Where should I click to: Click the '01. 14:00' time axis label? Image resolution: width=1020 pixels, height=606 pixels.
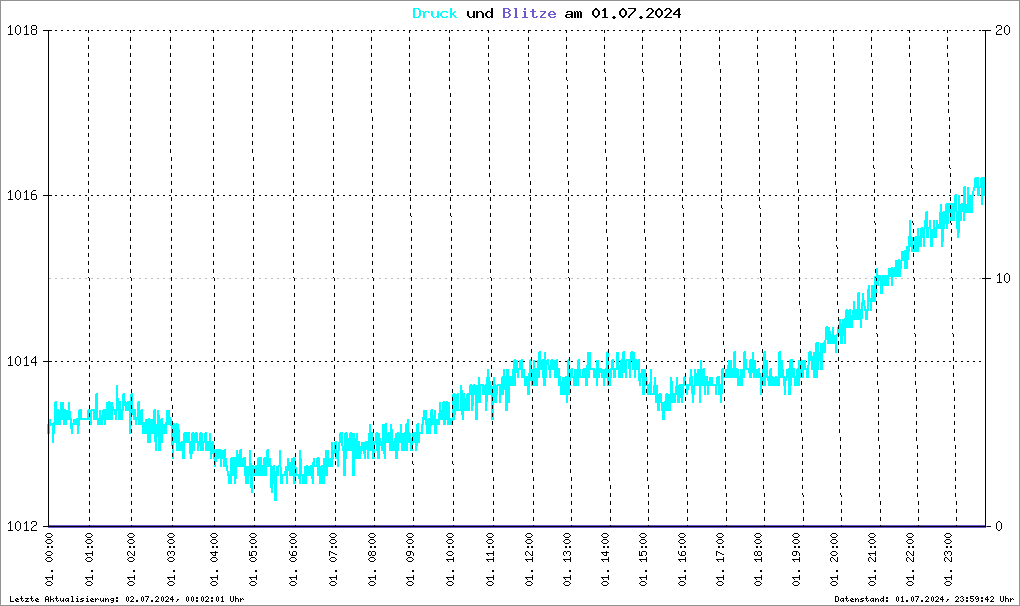[606, 560]
